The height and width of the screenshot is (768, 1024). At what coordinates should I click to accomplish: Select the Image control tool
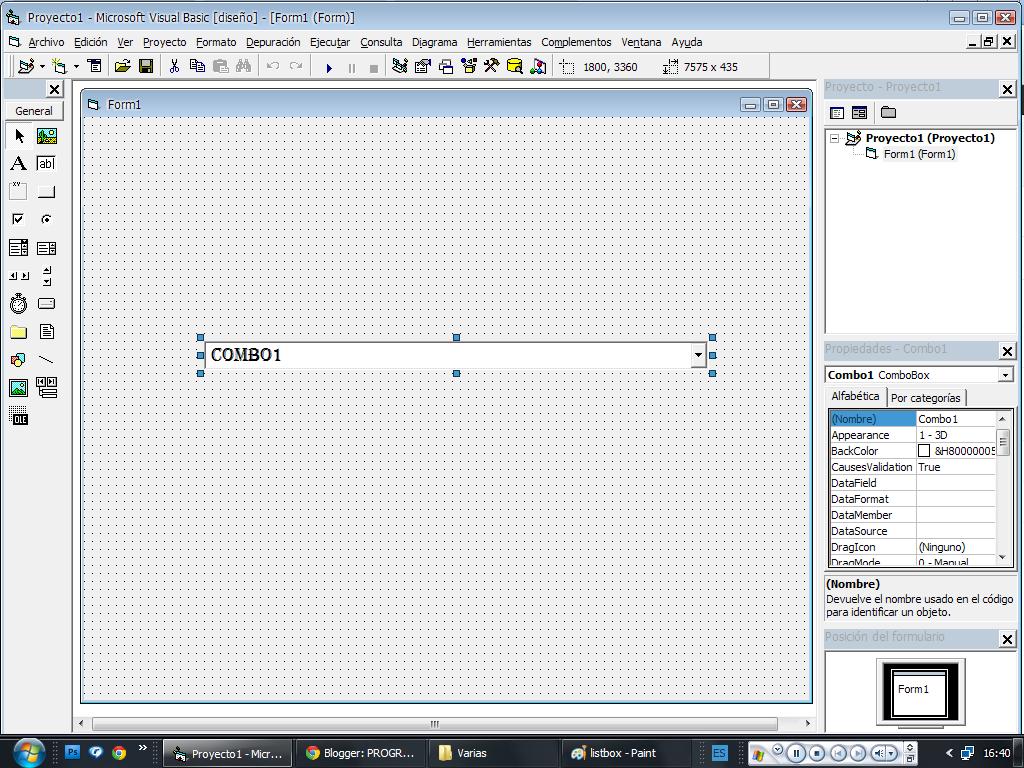[x=19, y=388]
